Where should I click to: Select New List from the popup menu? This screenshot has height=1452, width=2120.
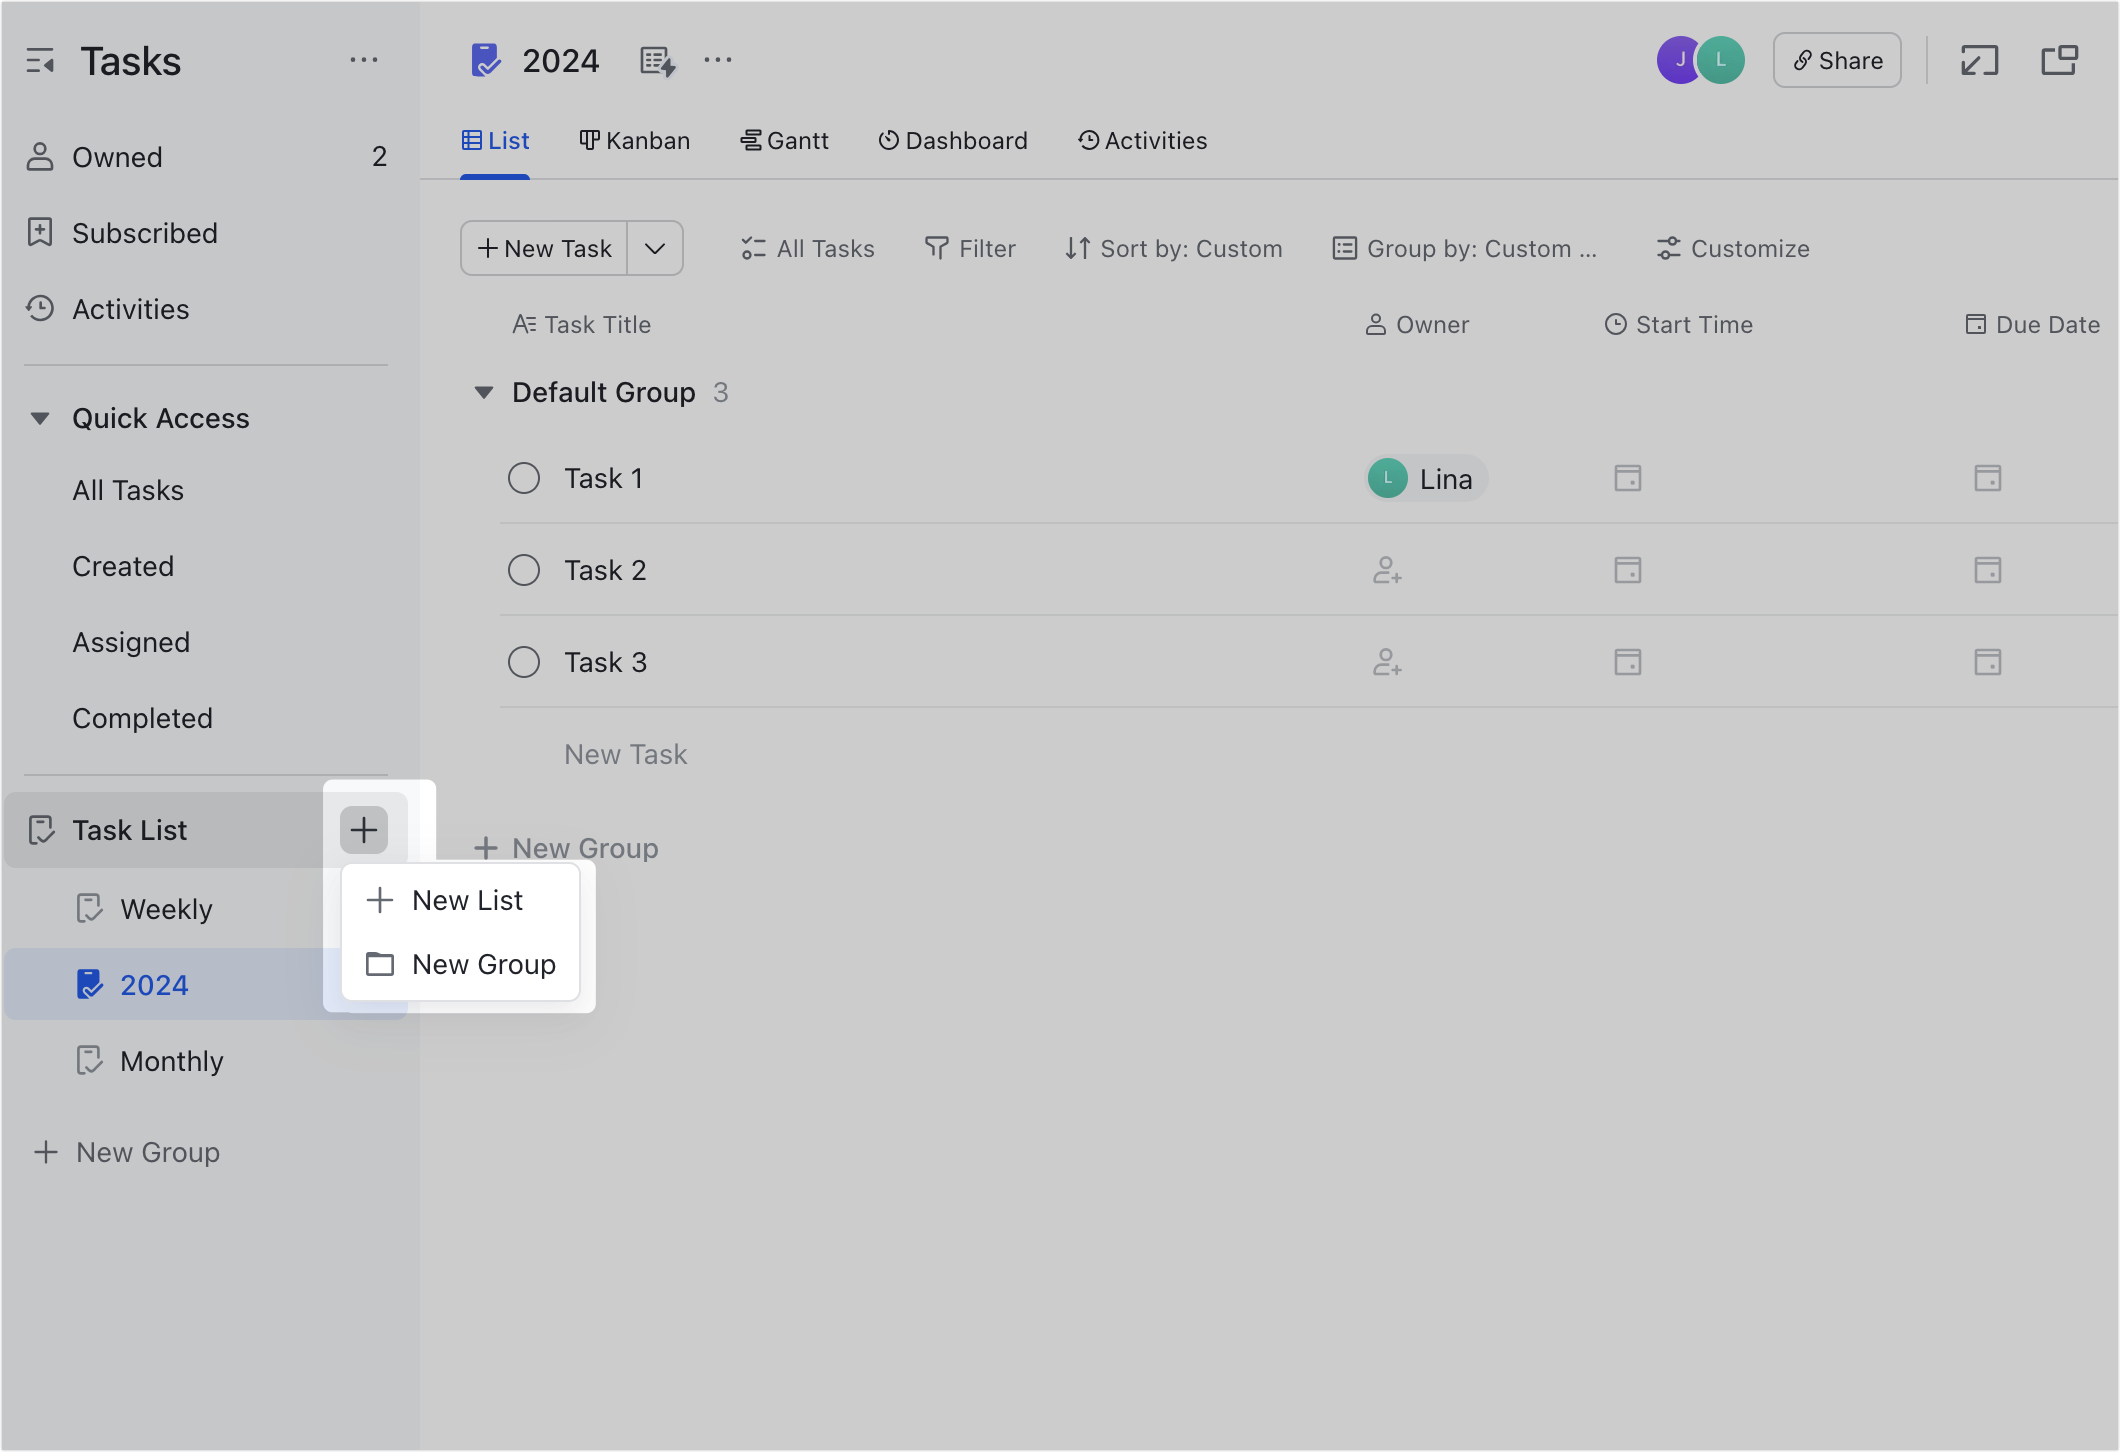tap(466, 899)
